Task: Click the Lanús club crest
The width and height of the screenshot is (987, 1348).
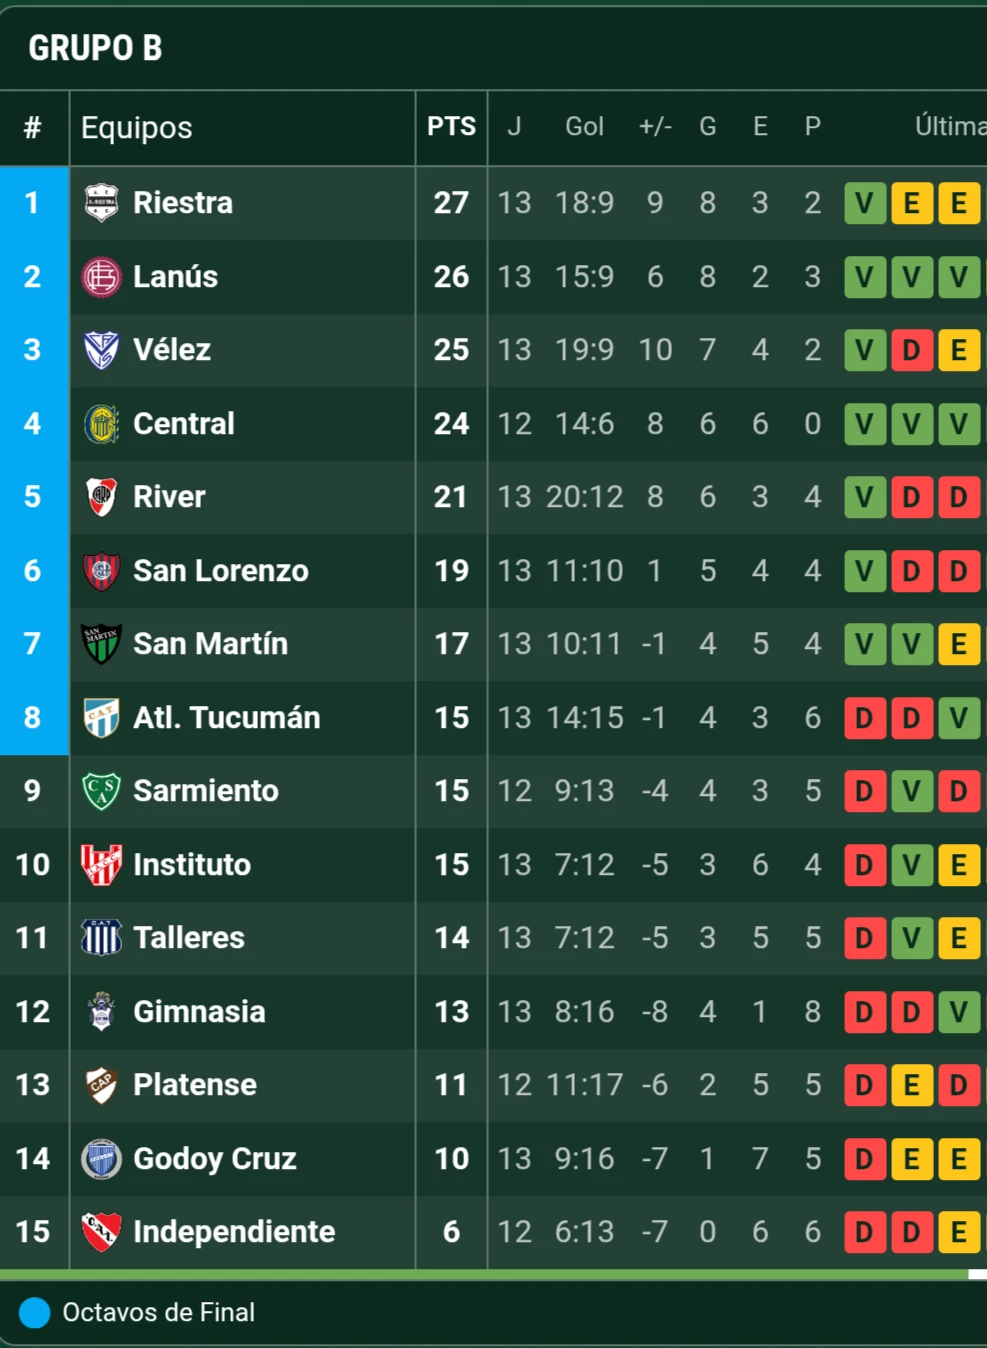Action: (x=101, y=277)
